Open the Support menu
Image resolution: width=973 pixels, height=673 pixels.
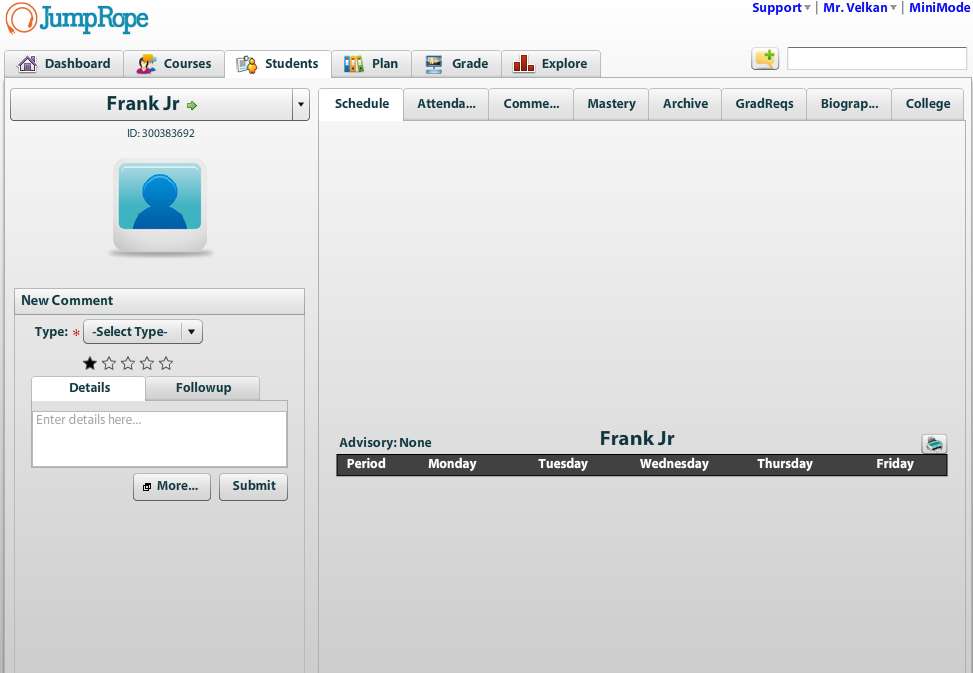tap(781, 7)
